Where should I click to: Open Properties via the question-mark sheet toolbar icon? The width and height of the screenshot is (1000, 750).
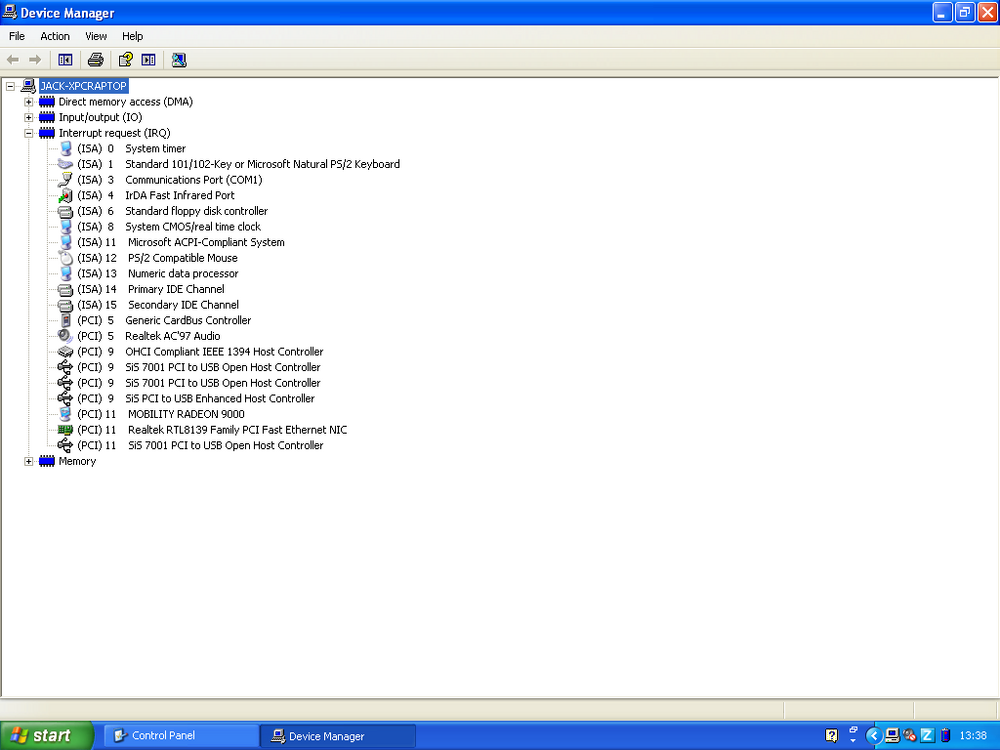point(126,60)
